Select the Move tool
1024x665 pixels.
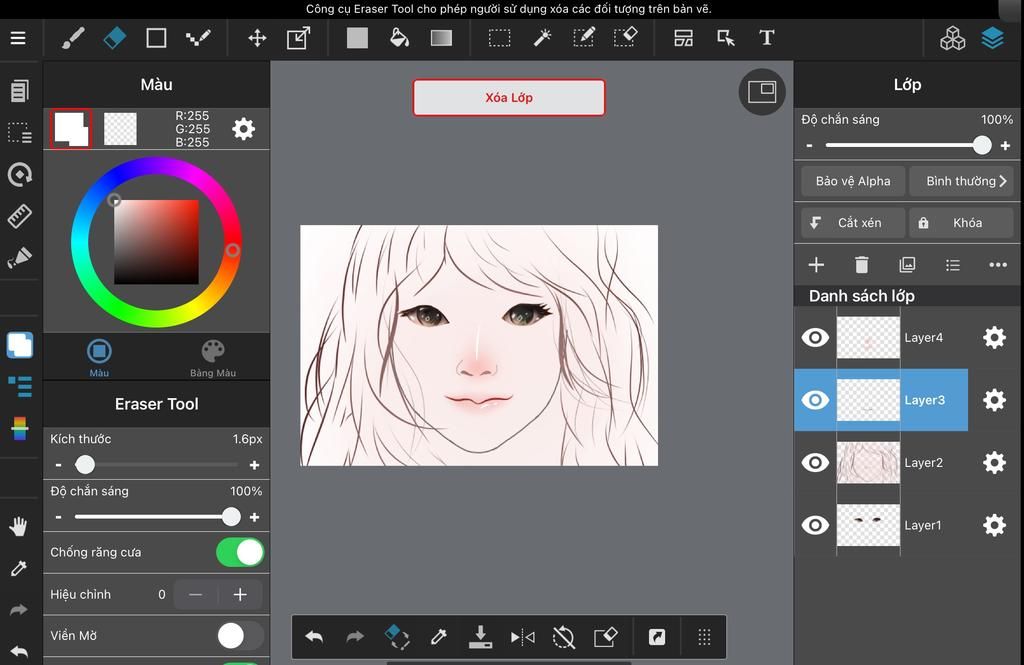tap(257, 38)
